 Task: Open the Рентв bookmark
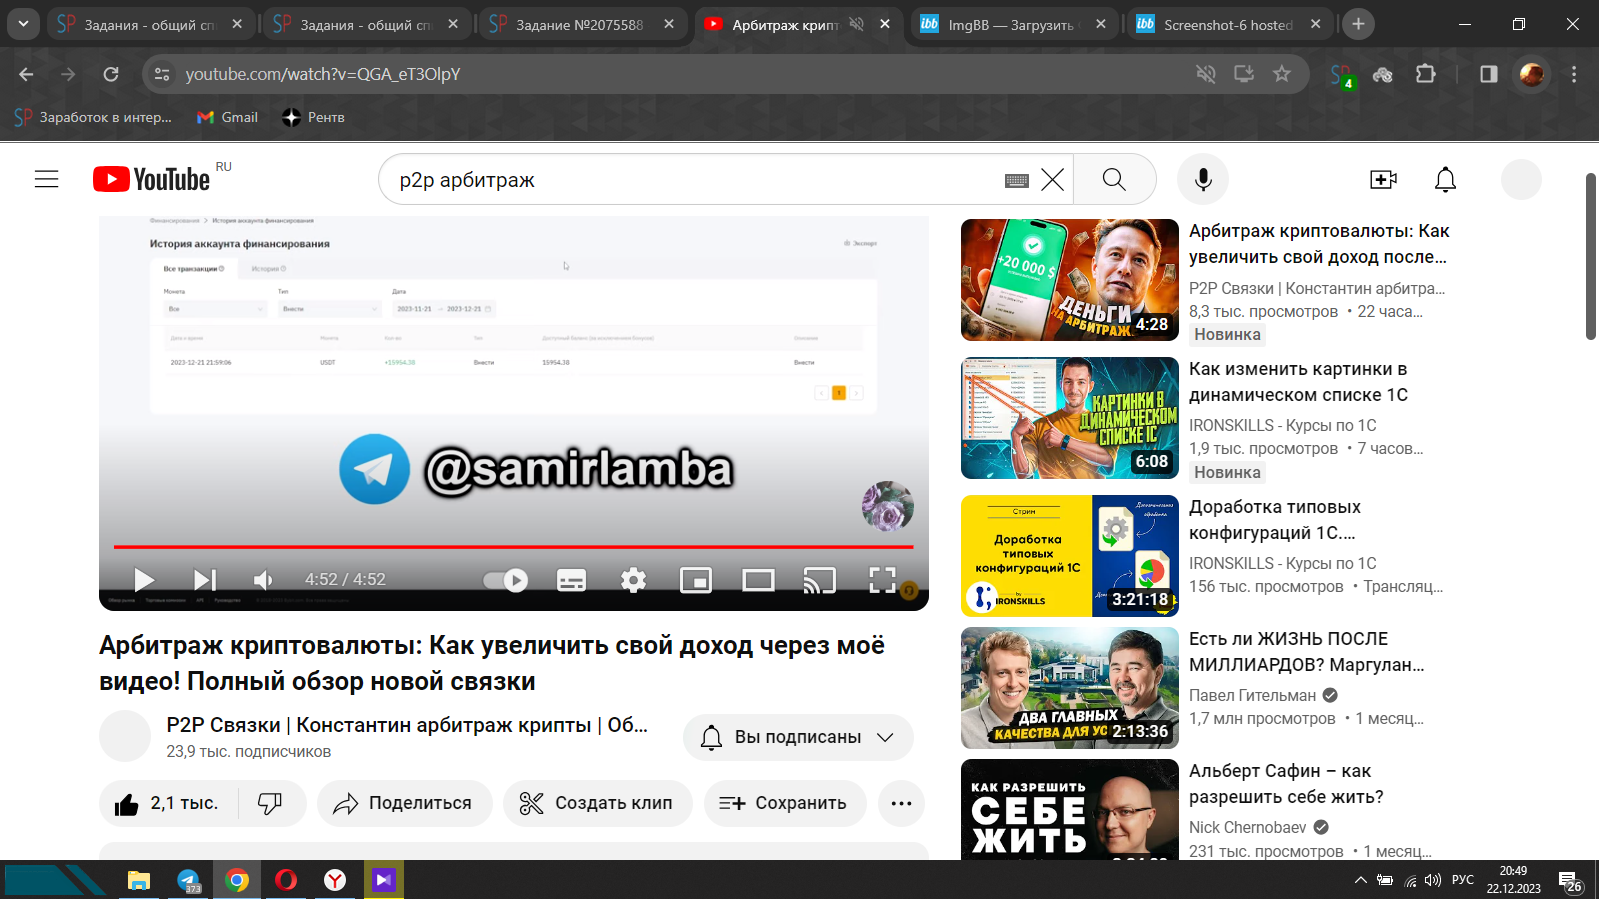(x=313, y=117)
